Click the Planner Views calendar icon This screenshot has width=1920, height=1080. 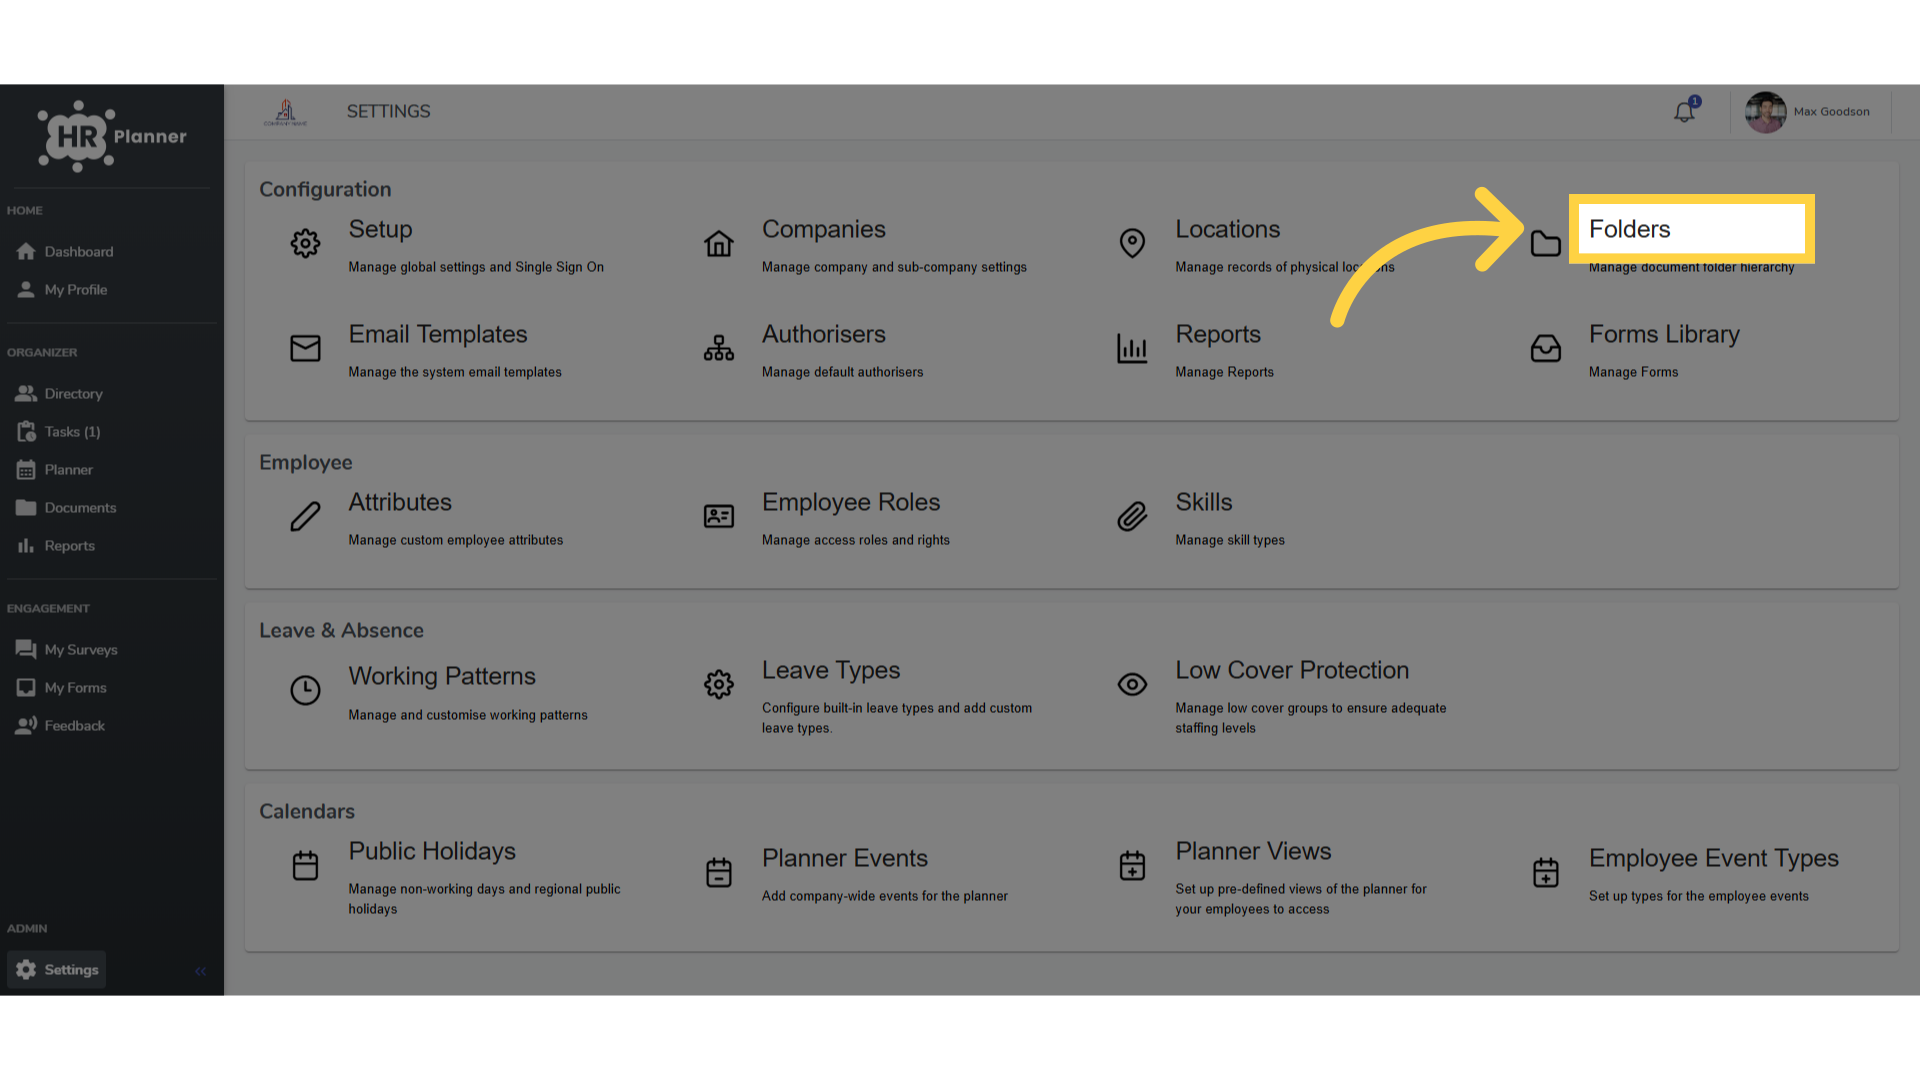pyautogui.click(x=1132, y=865)
